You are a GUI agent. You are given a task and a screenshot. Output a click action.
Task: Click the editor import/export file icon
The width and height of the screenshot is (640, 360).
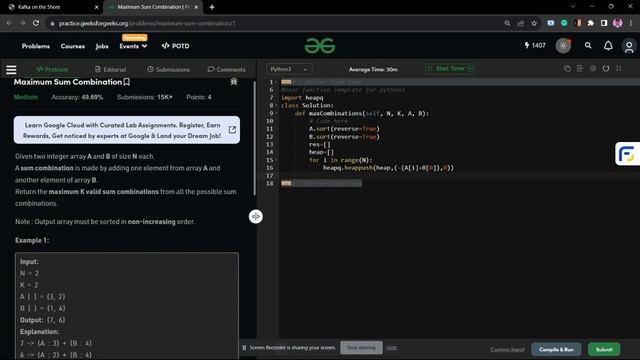(580, 69)
